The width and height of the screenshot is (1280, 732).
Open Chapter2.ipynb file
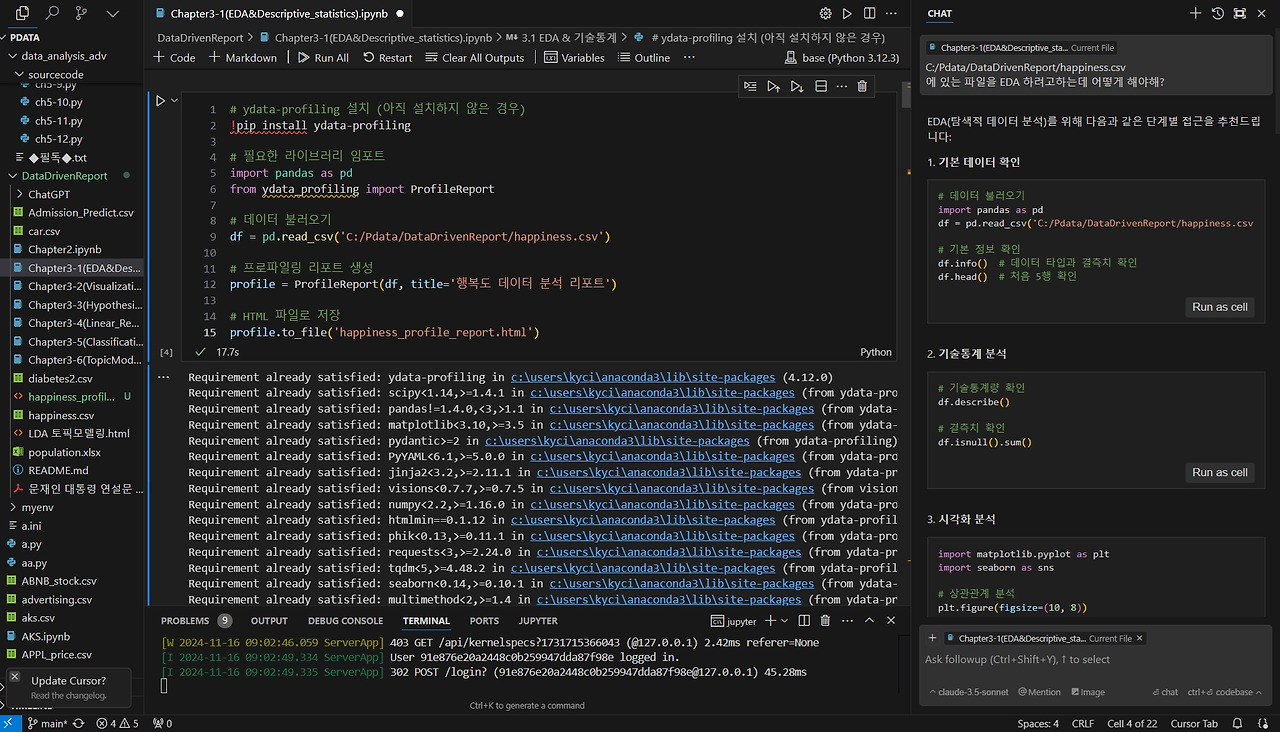tap(64, 249)
